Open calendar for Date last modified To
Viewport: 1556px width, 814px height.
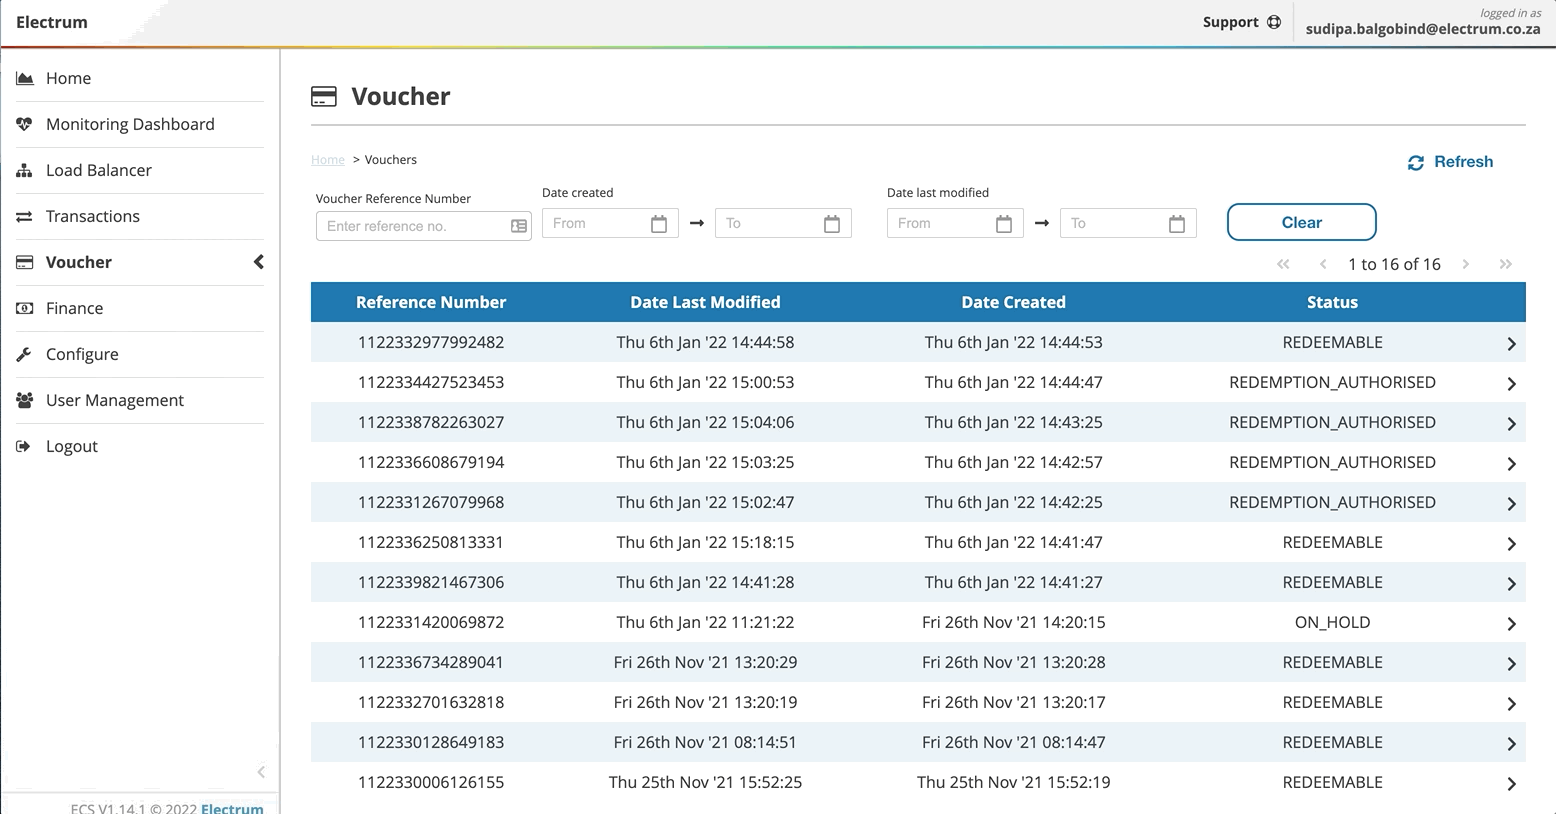(x=1176, y=224)
